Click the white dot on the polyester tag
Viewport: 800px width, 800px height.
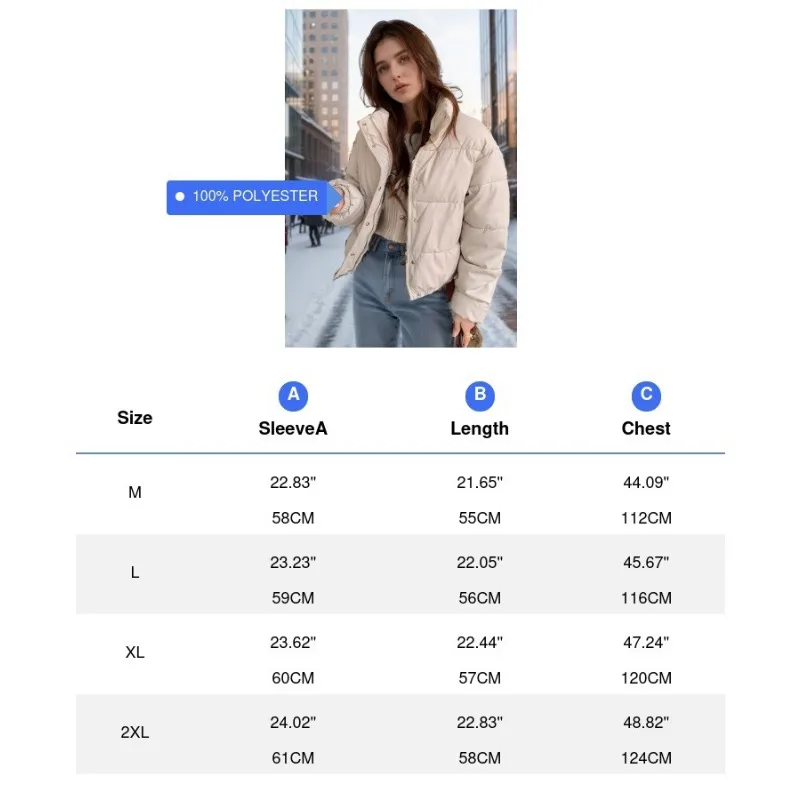[180, 197]
